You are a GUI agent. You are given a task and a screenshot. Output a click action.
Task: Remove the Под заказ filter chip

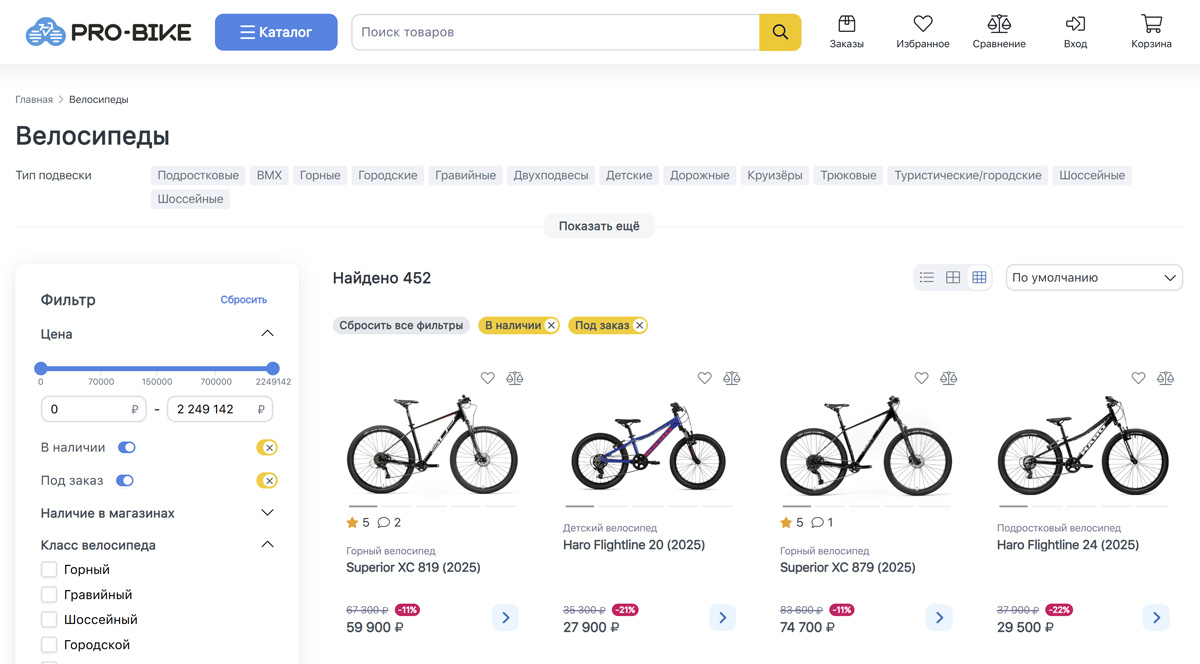[x=639, y=325]
